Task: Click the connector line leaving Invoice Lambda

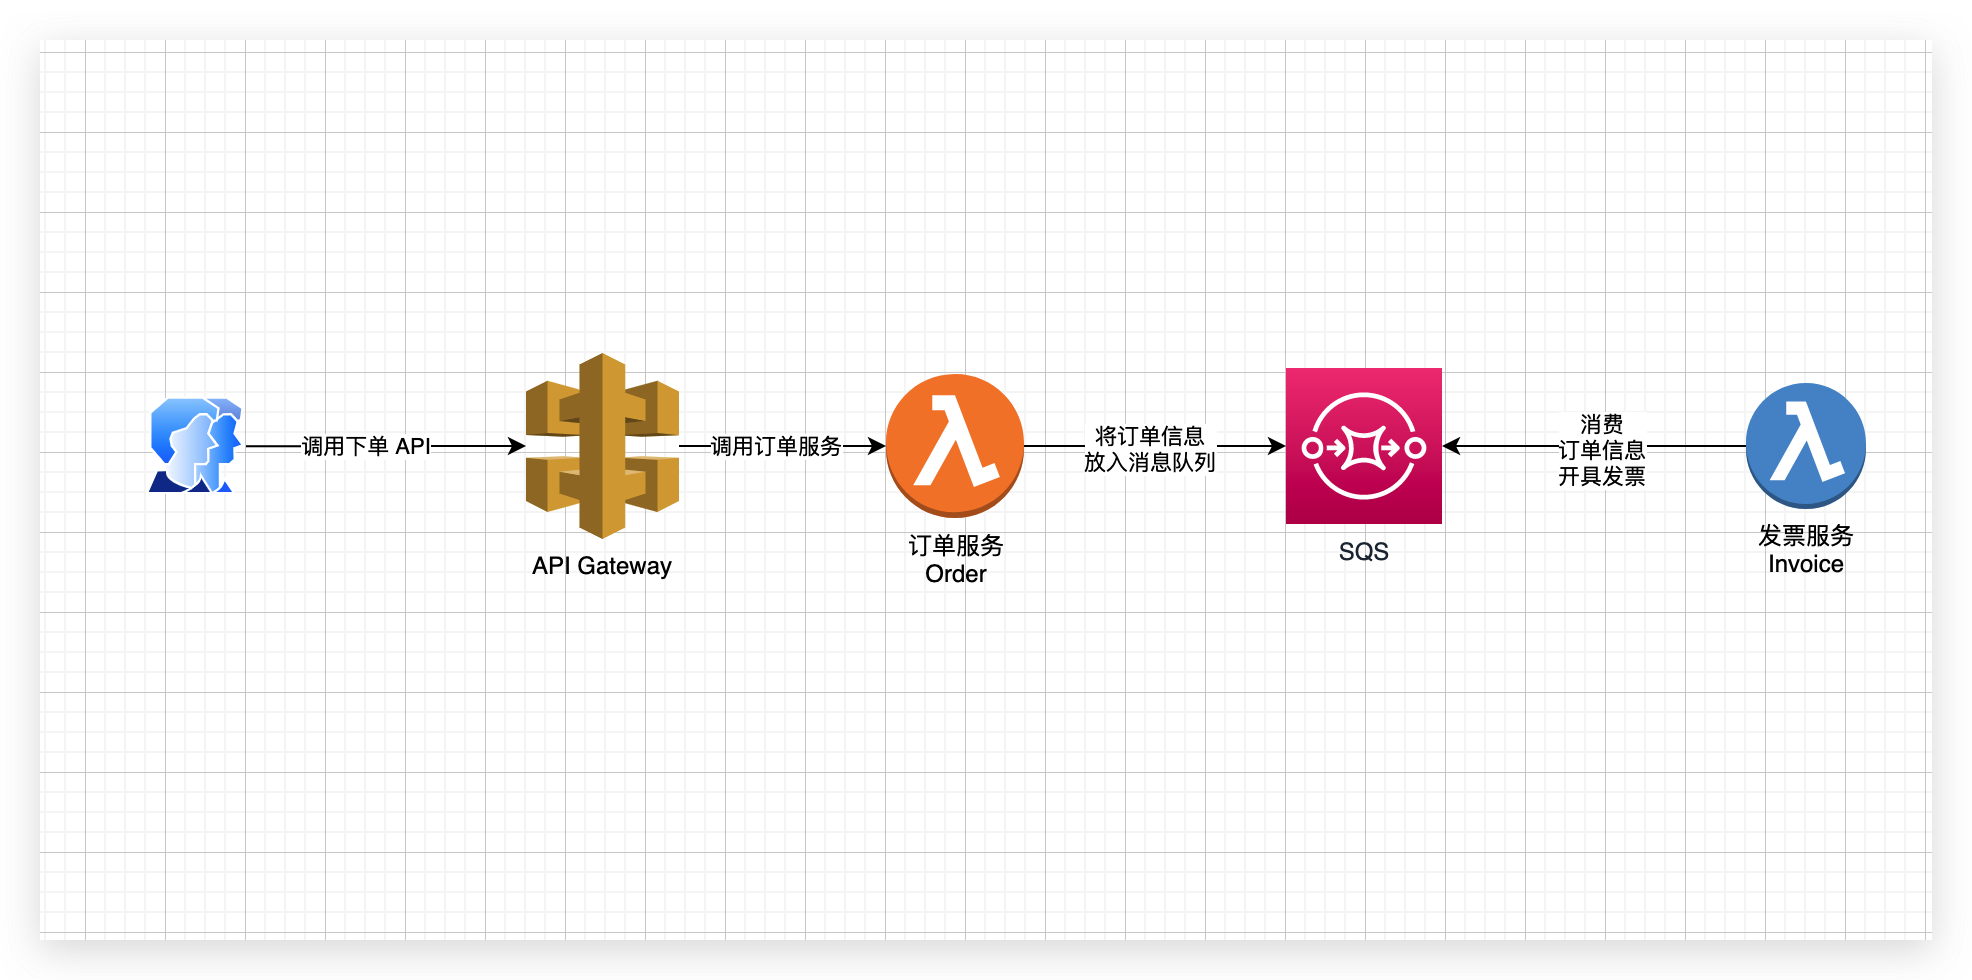Action: [1697, 446]
